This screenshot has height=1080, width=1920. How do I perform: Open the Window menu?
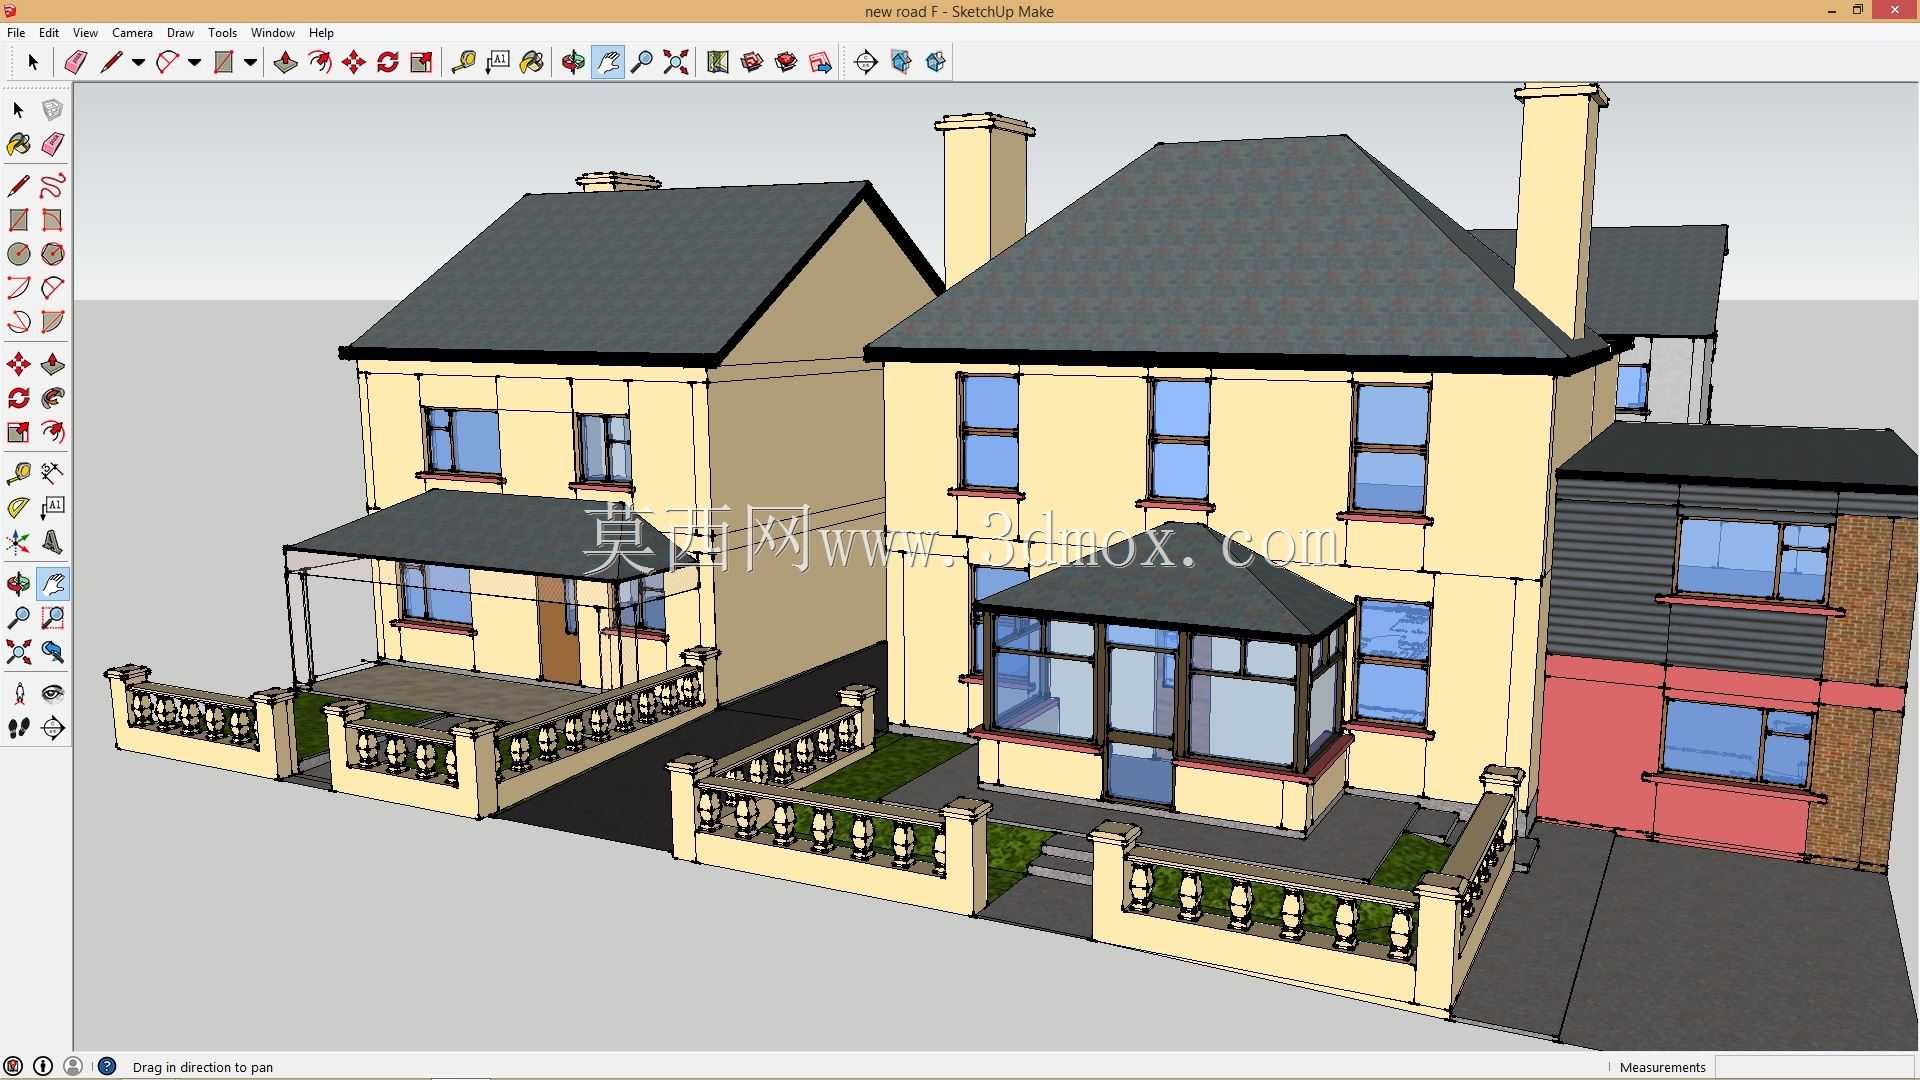click(x=272, y=33)
